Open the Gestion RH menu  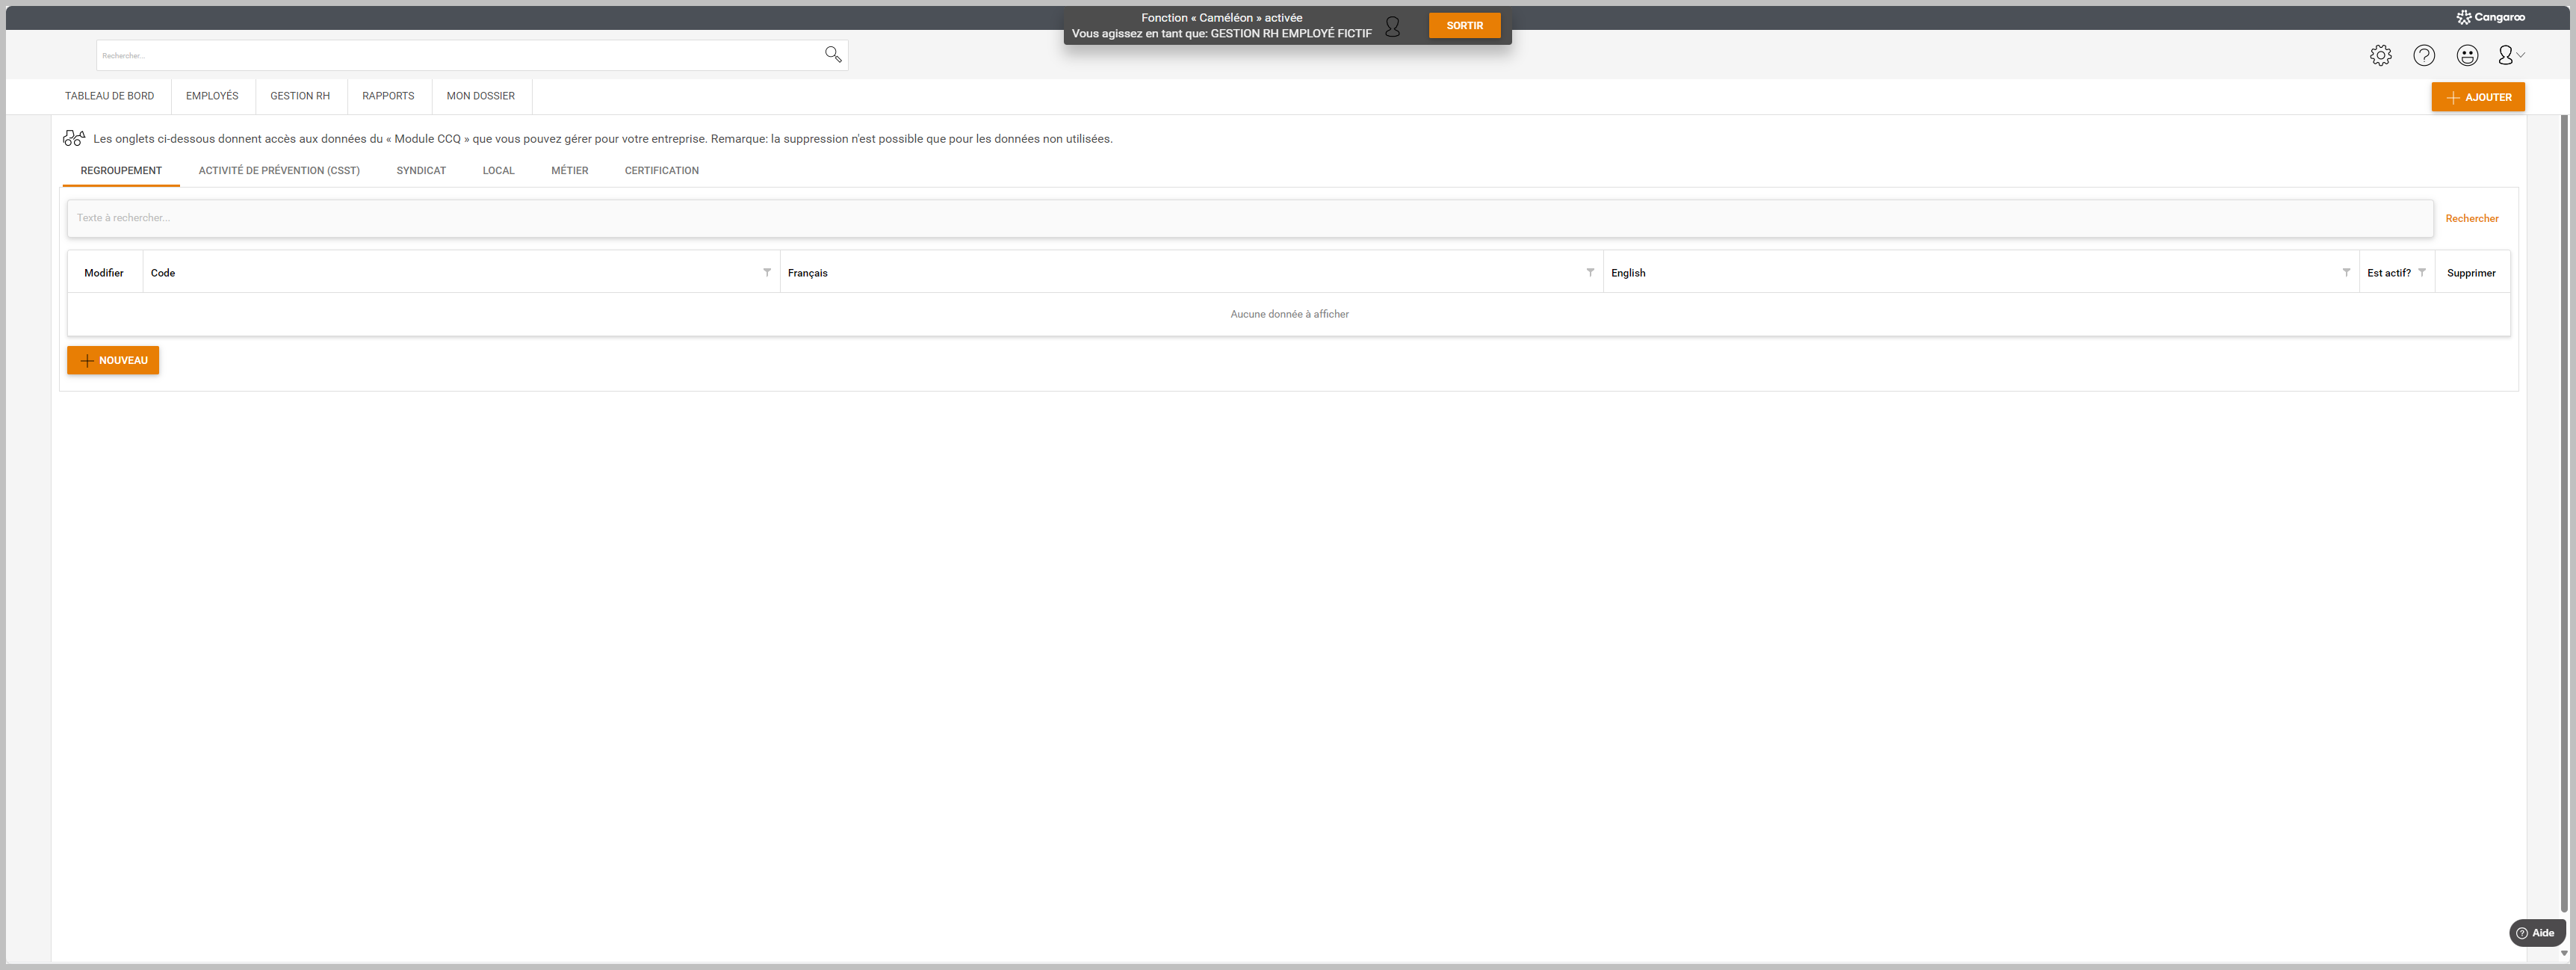300,96
